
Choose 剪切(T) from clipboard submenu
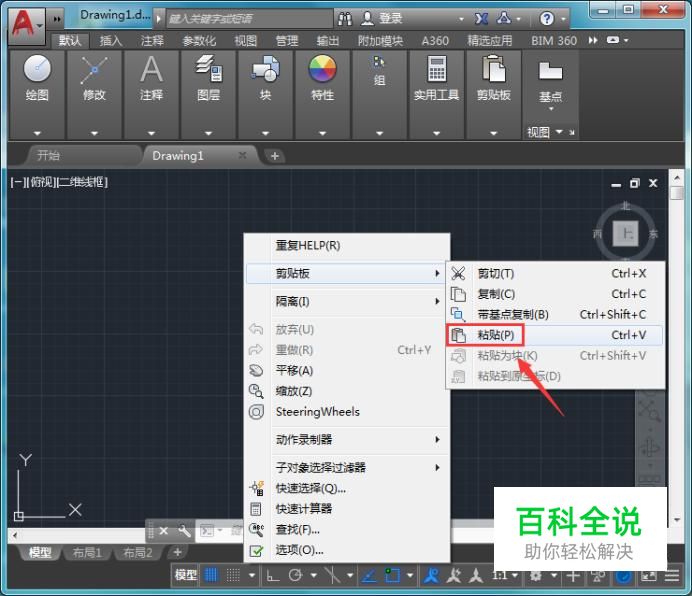555,274
